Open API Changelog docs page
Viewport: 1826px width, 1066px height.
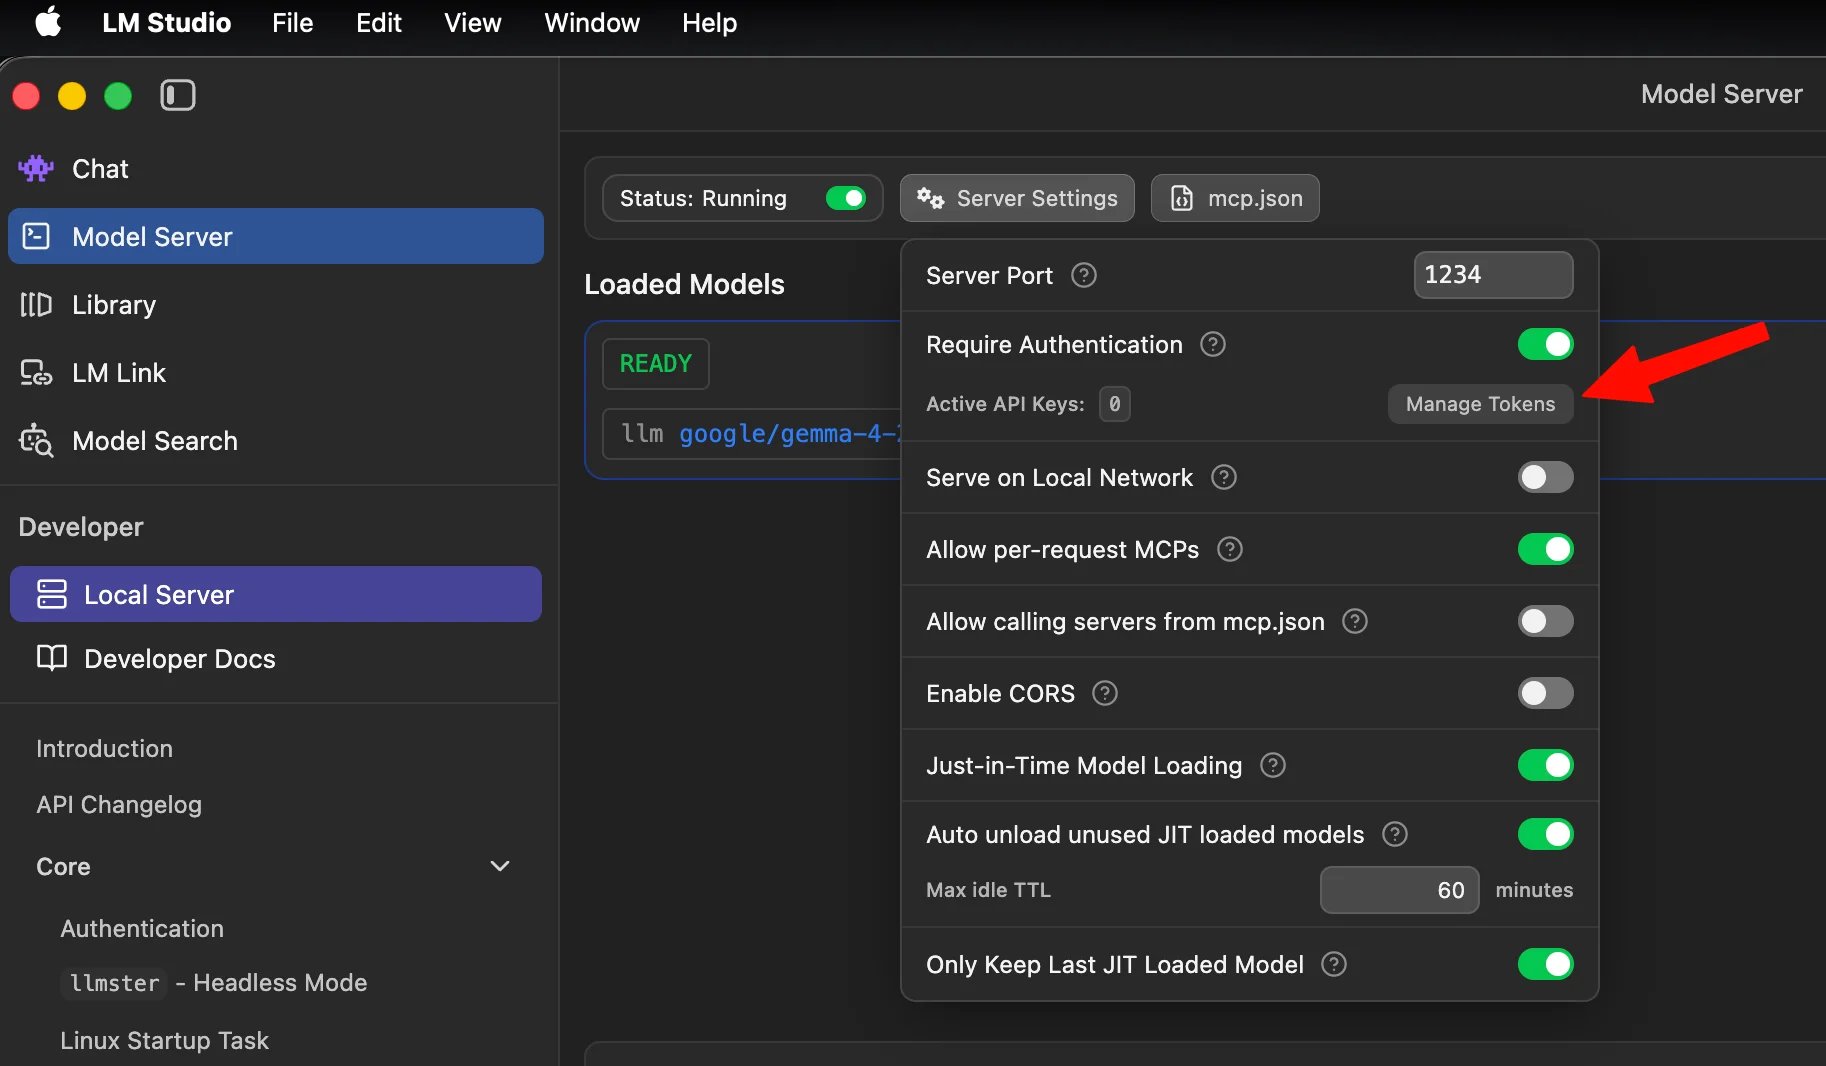click(x=119, y=804)
